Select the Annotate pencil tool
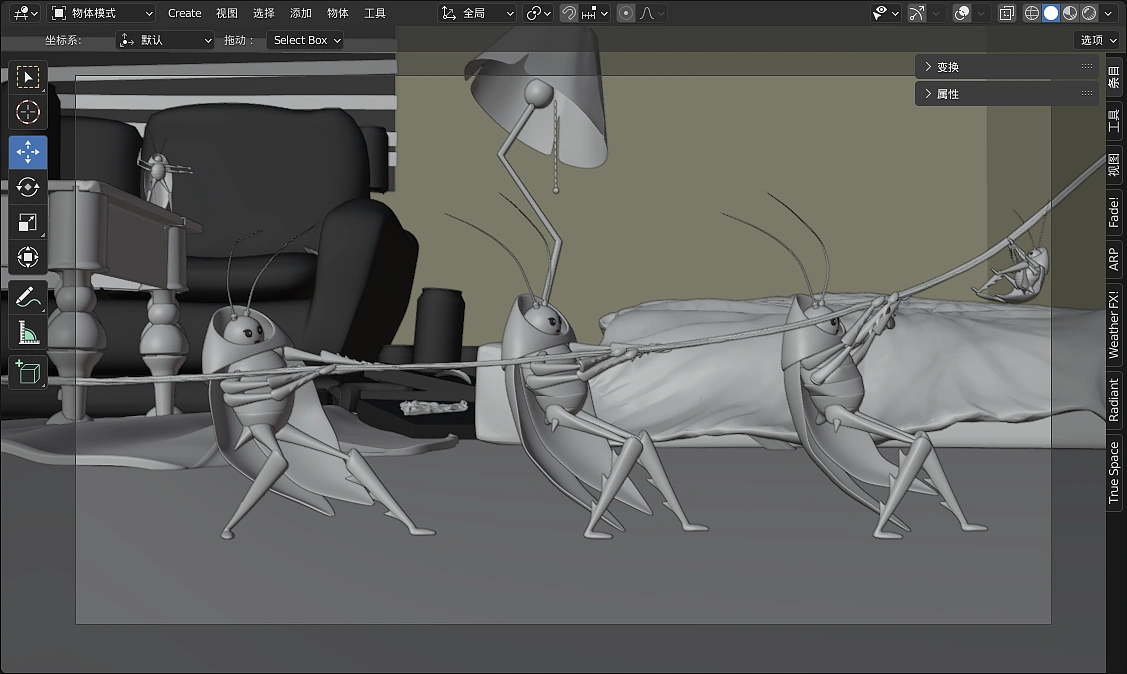1127x674 pixels. [28, 297]
